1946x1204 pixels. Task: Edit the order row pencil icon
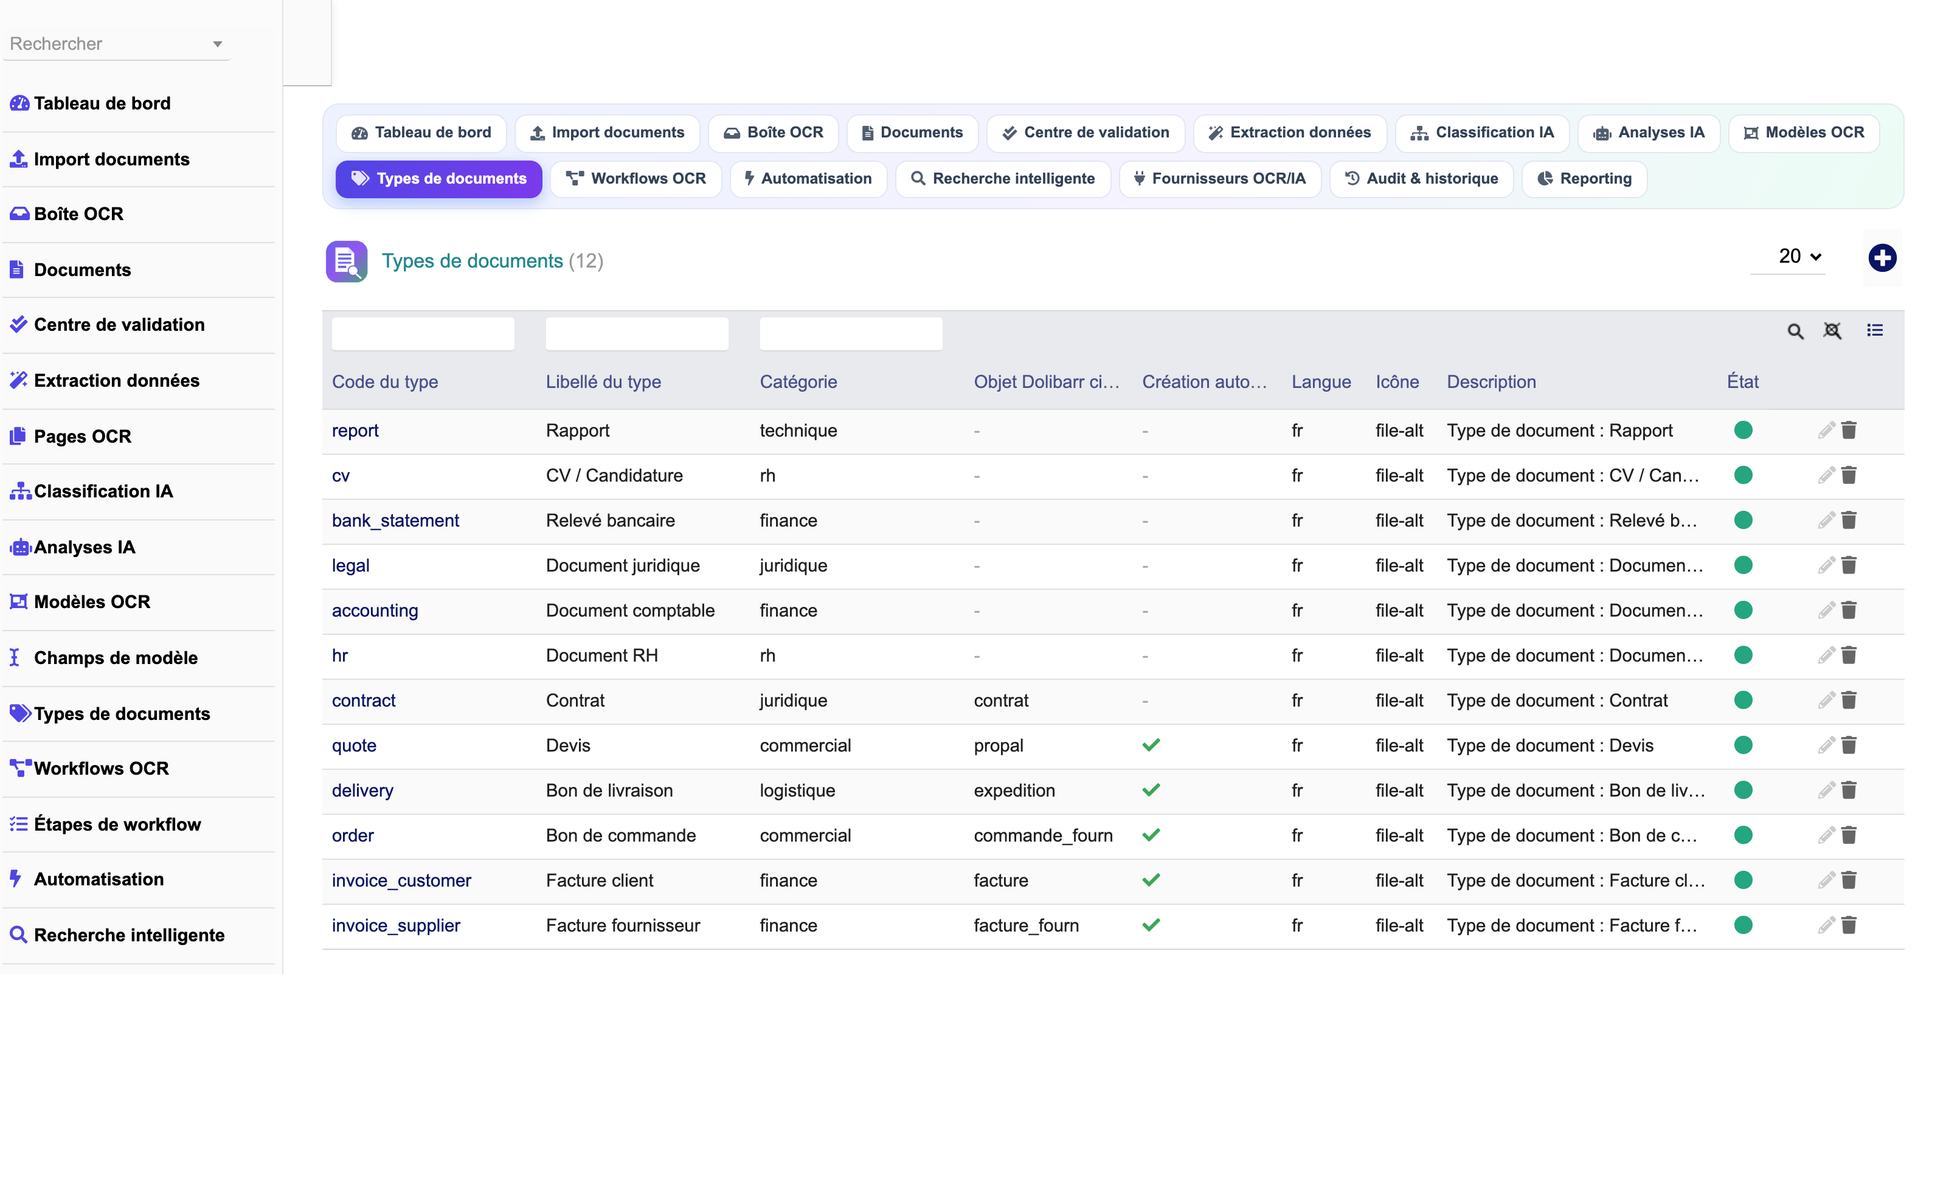coord(1826,835)
